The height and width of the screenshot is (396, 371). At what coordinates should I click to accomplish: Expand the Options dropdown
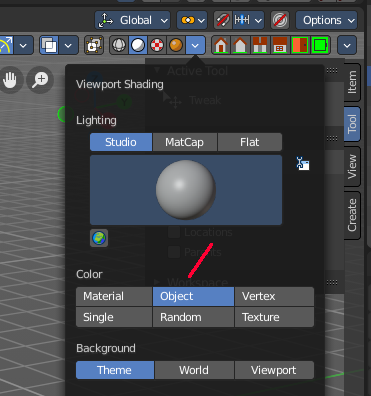coord(326,20)
